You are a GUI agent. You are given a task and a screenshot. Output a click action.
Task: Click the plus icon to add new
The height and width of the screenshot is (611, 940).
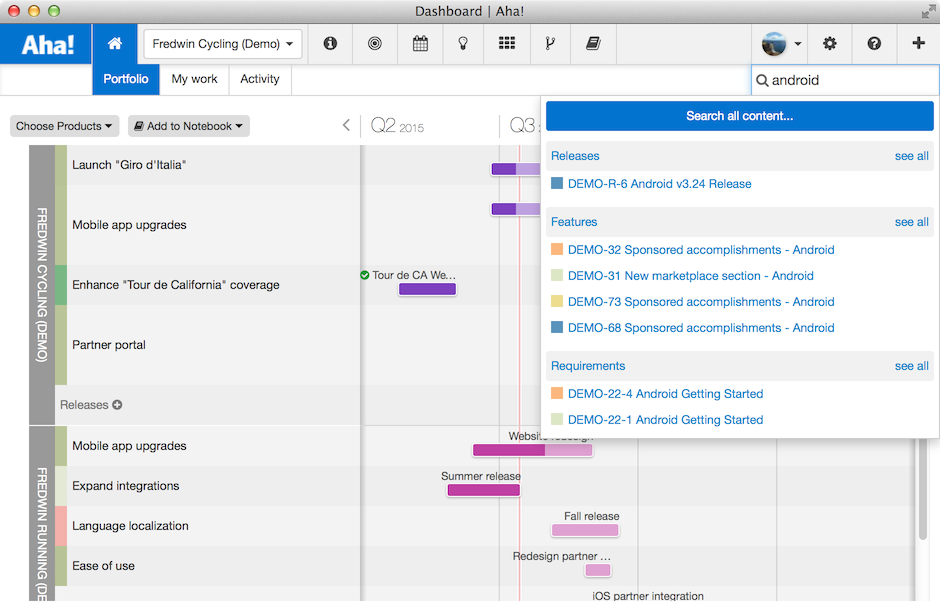point(918,43)
